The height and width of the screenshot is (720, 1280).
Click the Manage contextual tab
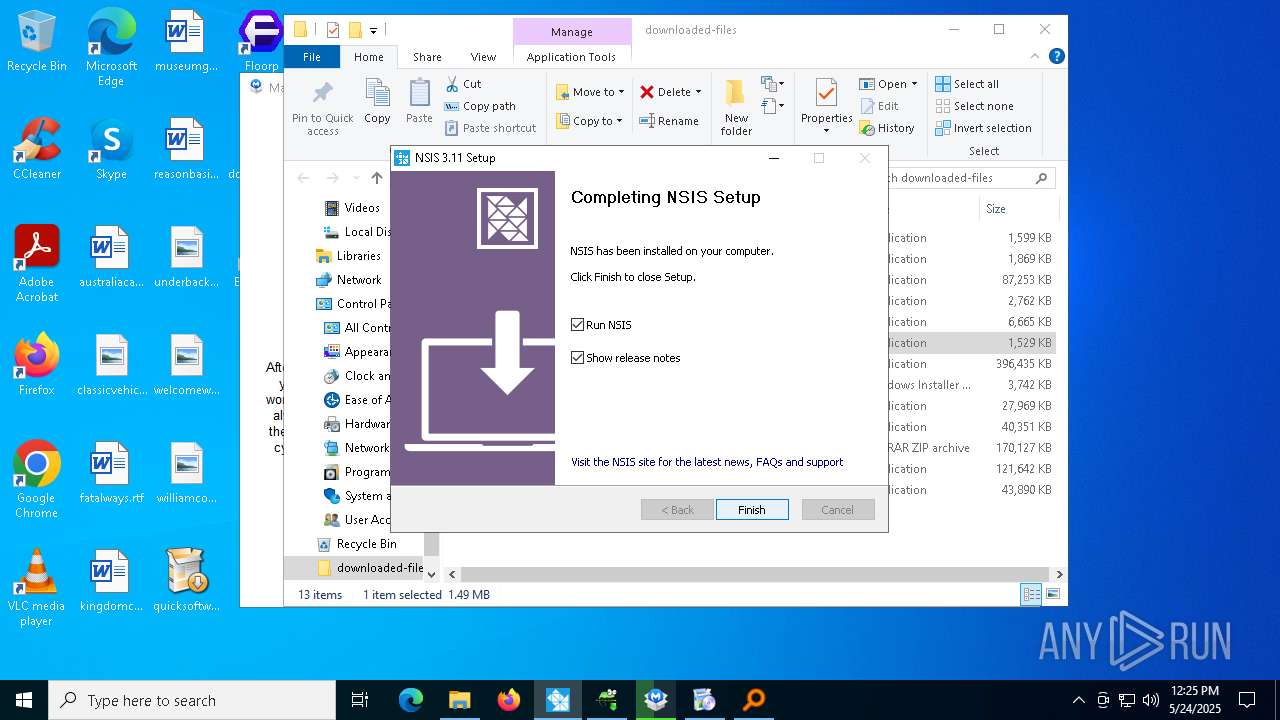pos(572,32)
